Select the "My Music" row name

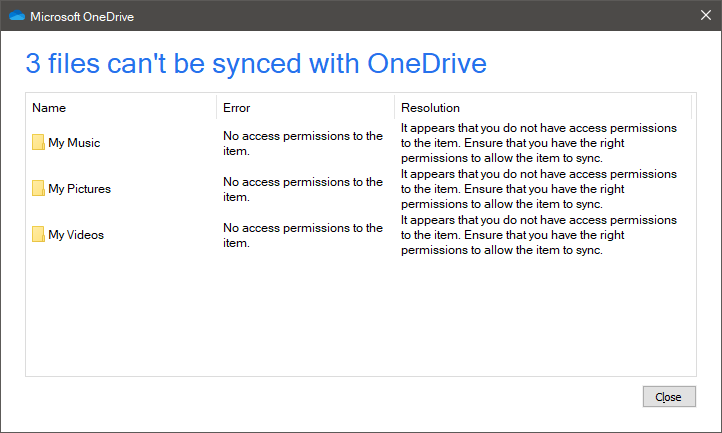tap(74, 143)
